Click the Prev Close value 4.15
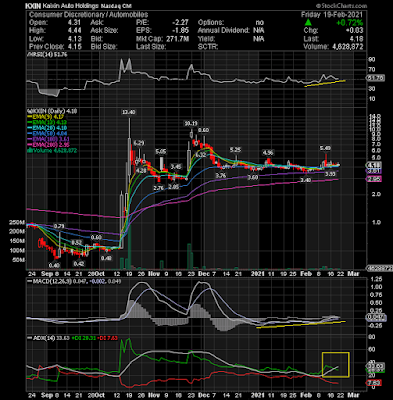Image resolution: width=393 pixels, height=400 pixels. coord(74,47)
